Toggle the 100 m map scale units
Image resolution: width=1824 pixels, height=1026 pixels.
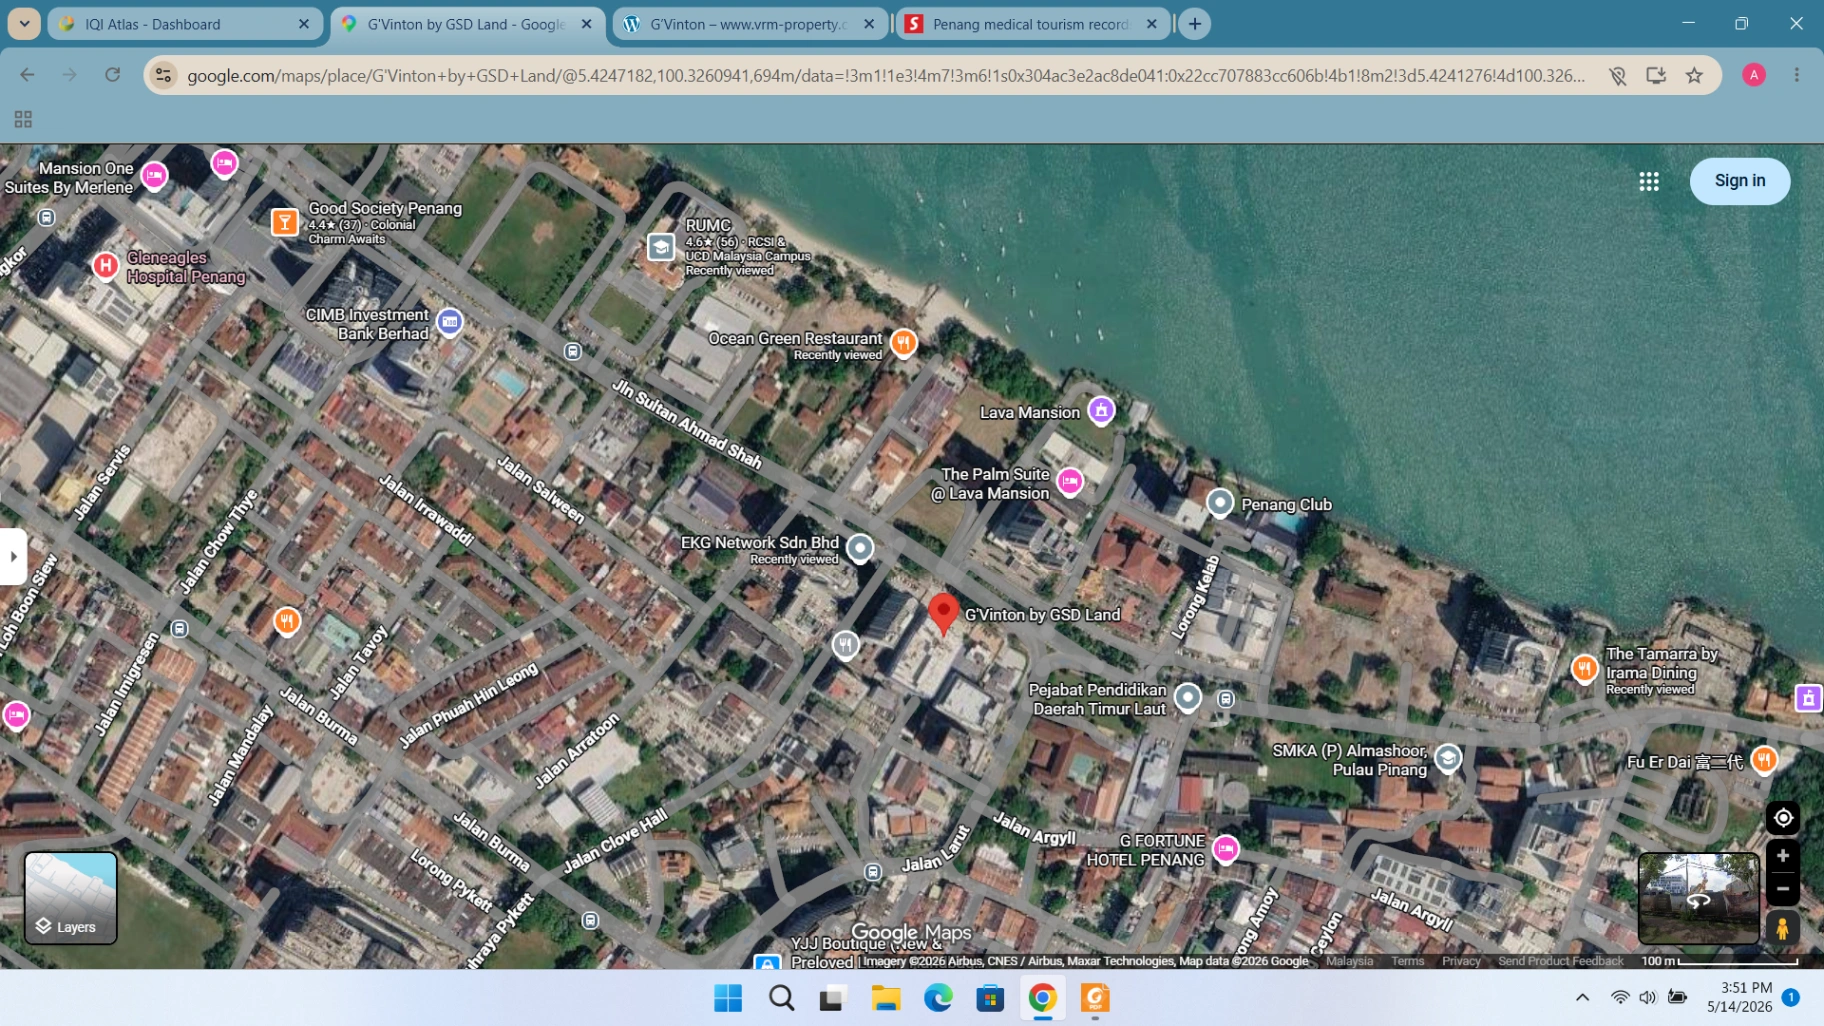pos(1719,961)
